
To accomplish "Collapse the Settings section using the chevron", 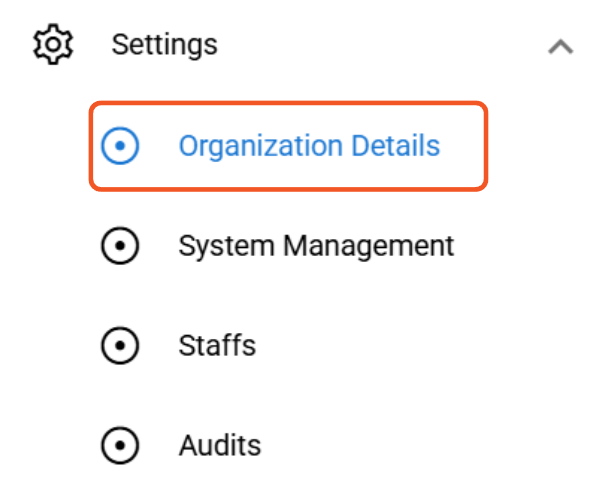I will pyautogui.click(x=561, y=46).
